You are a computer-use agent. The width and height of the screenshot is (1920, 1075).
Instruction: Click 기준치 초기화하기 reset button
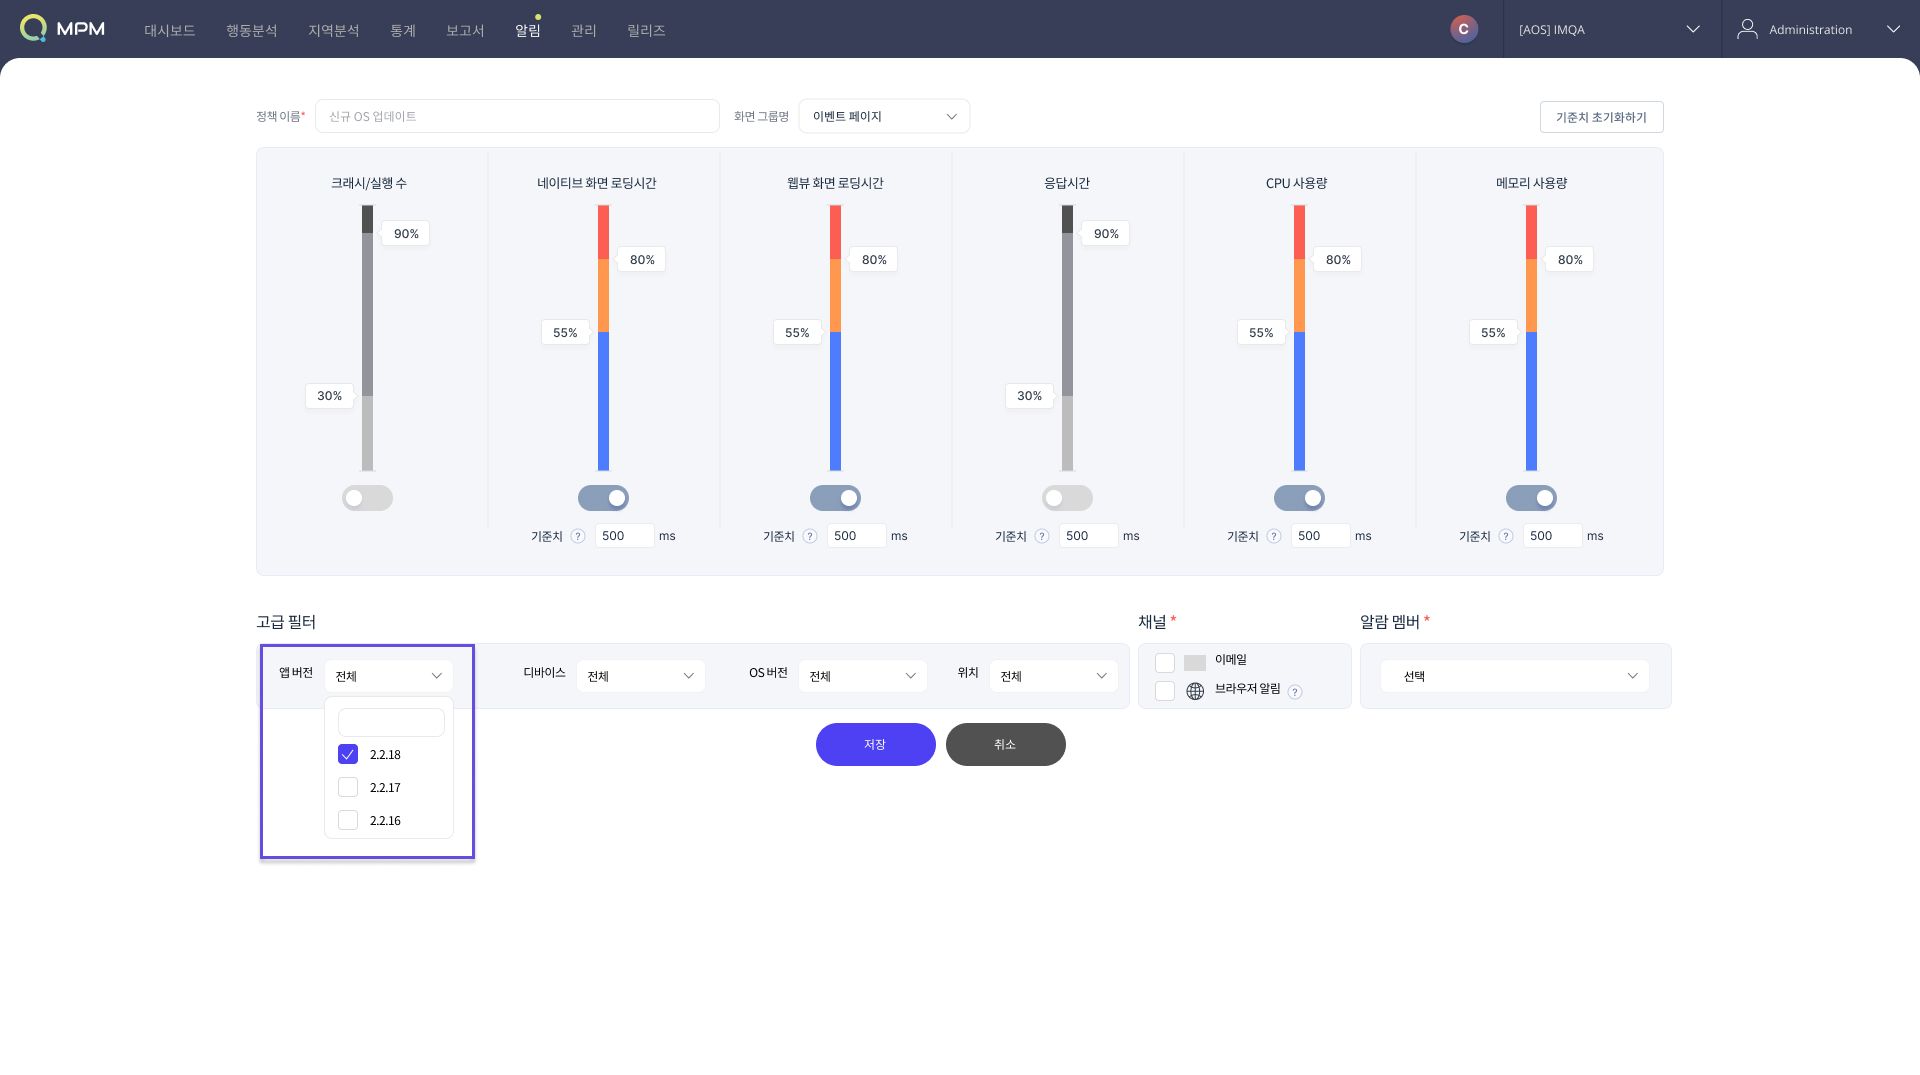pyautogui.click(x=1601, y=117)
